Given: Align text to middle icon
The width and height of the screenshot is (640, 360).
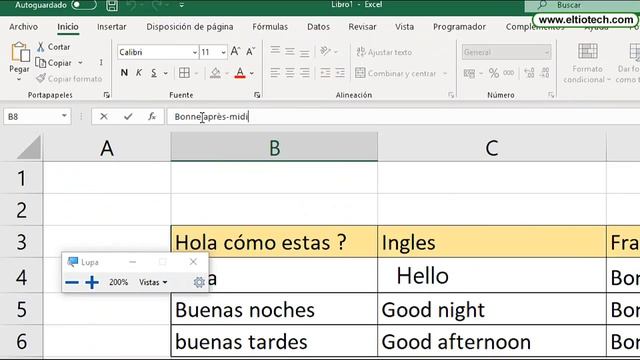Looking at the screenshot, I should 290,51.
